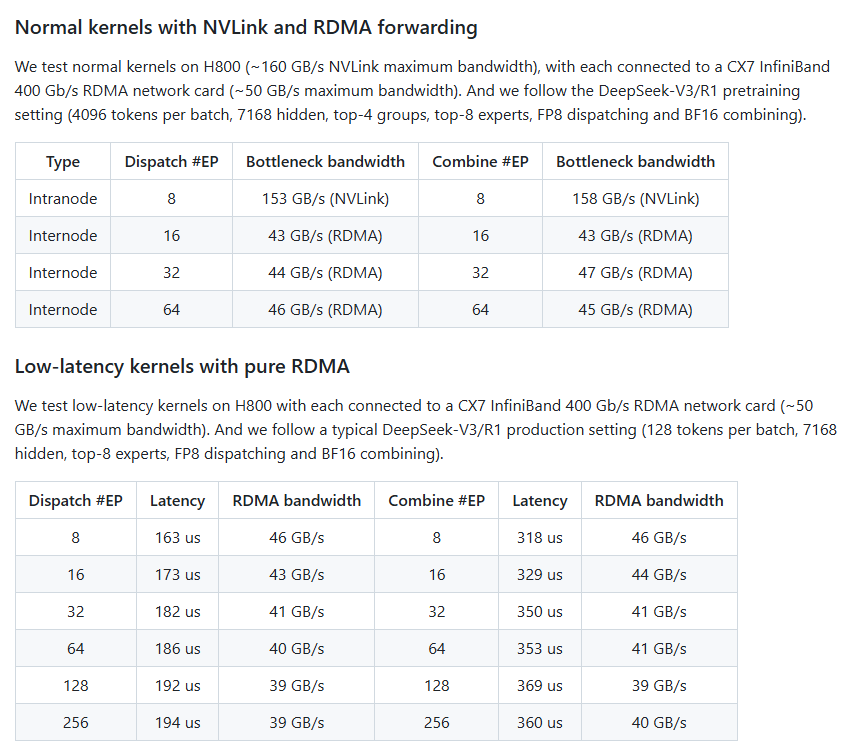Click the '192 us' latency cell
This screenshot has height=749, width=862.
pyautogui.click(x=178, y=685)
